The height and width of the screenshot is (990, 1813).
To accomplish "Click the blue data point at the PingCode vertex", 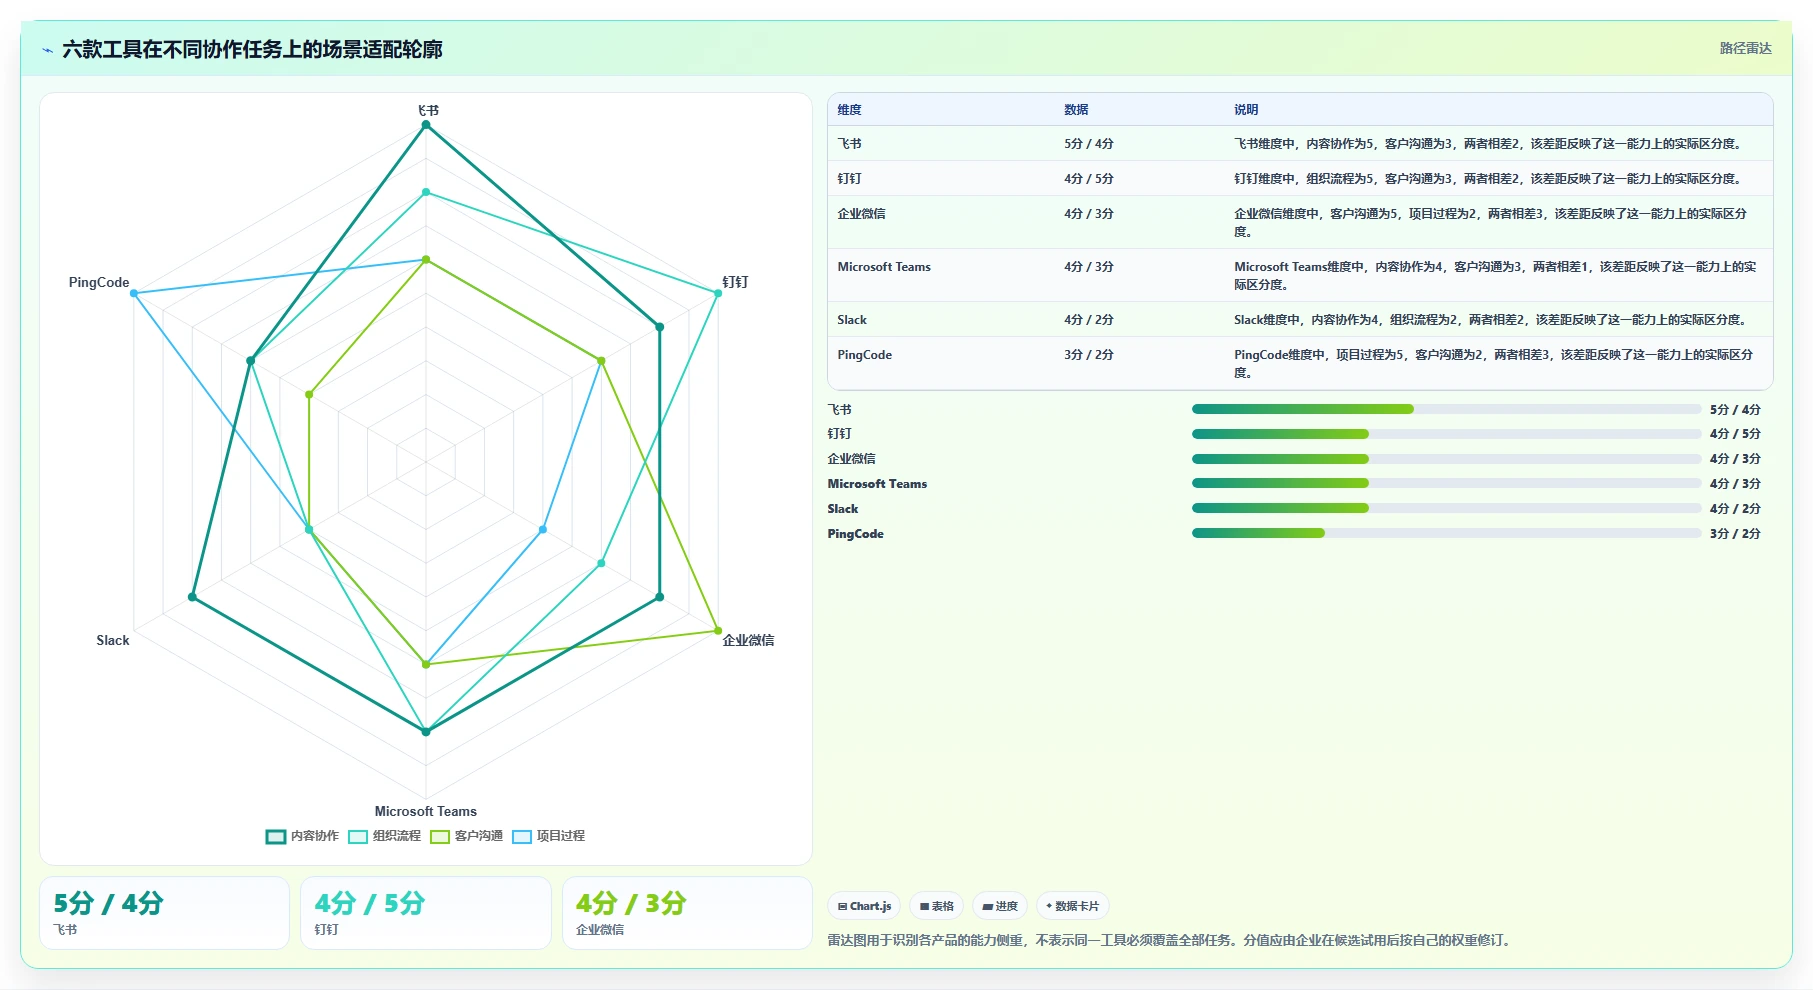I will pyautogui.click(x=134, y=293).
